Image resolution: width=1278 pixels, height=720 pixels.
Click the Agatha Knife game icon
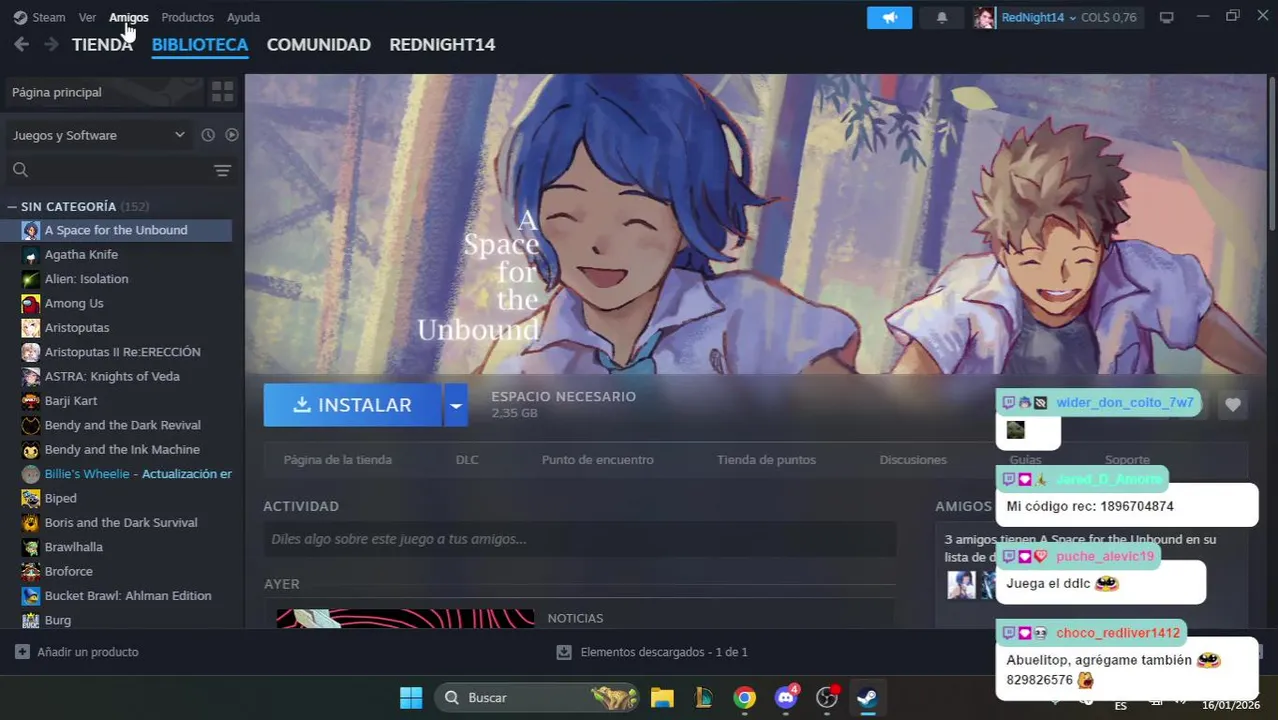coord(31,254)
